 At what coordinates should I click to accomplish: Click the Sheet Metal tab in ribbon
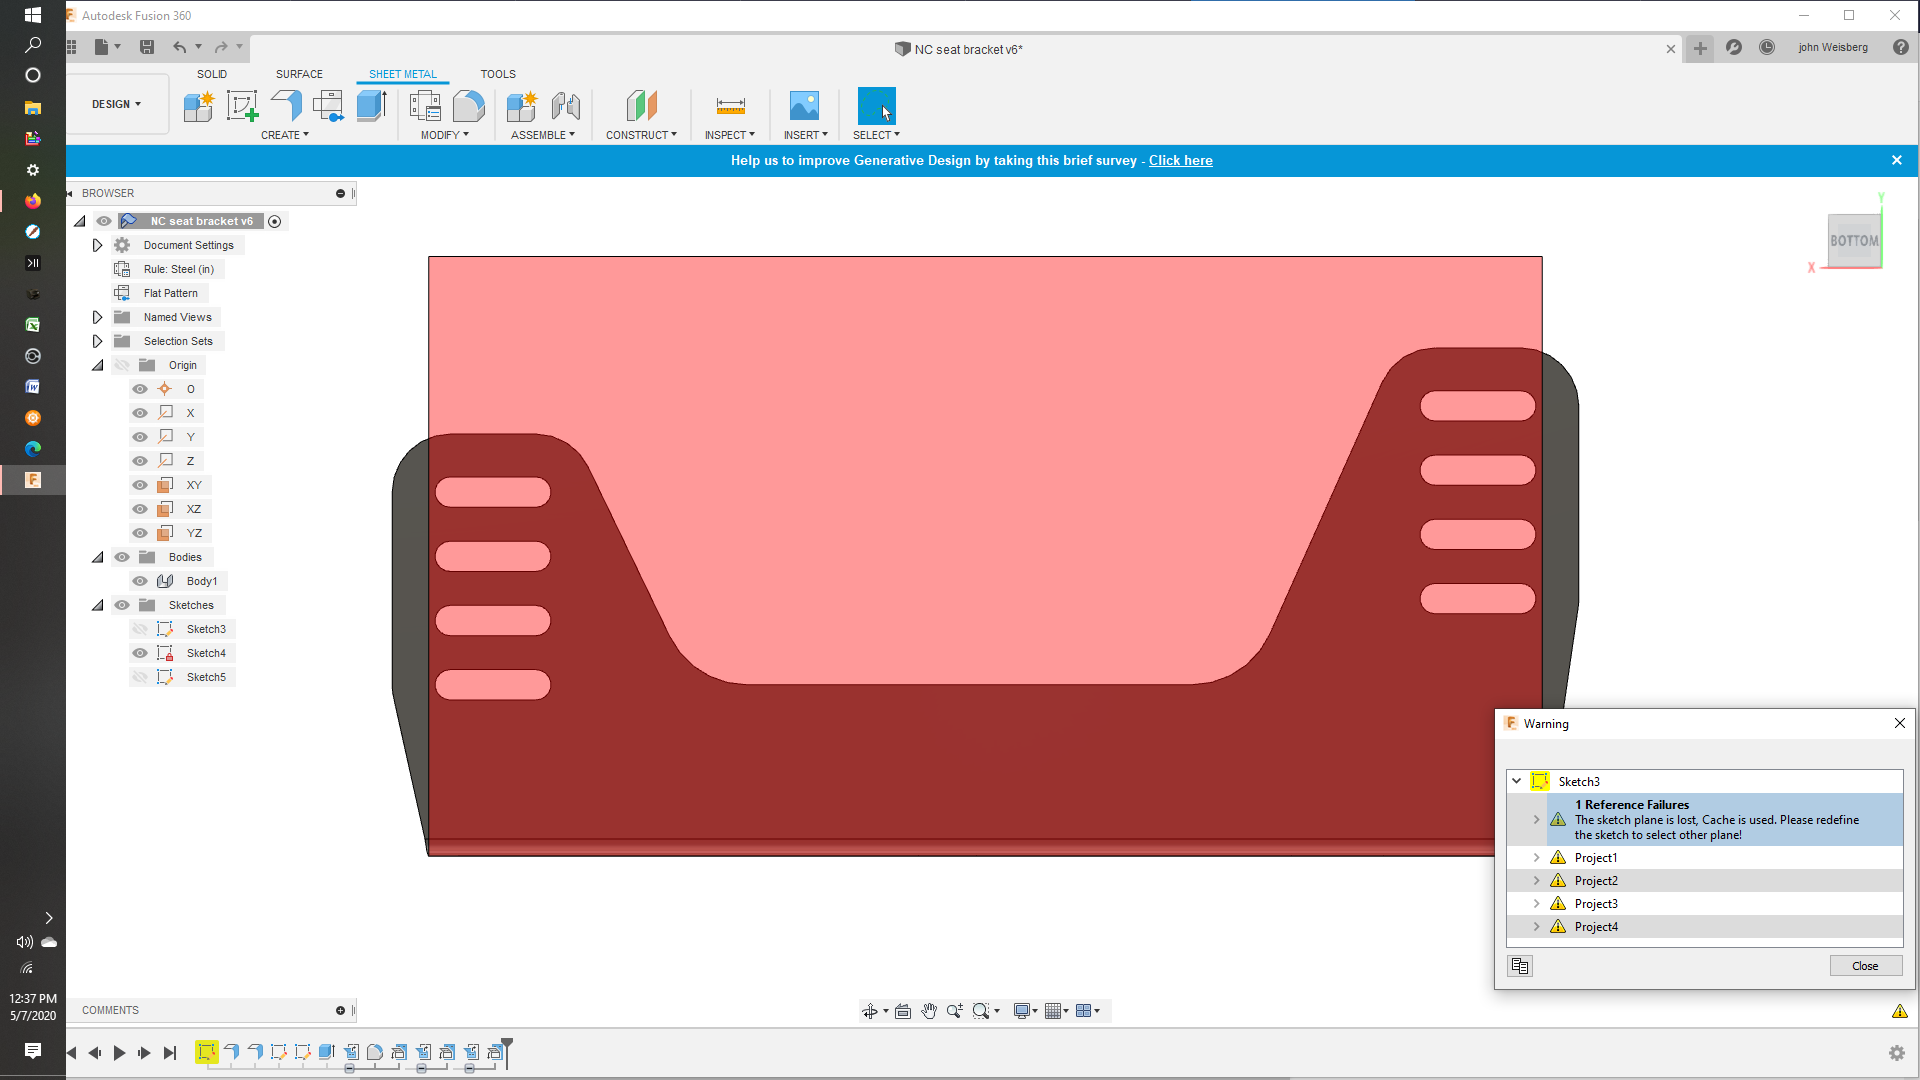click(402, 74)
